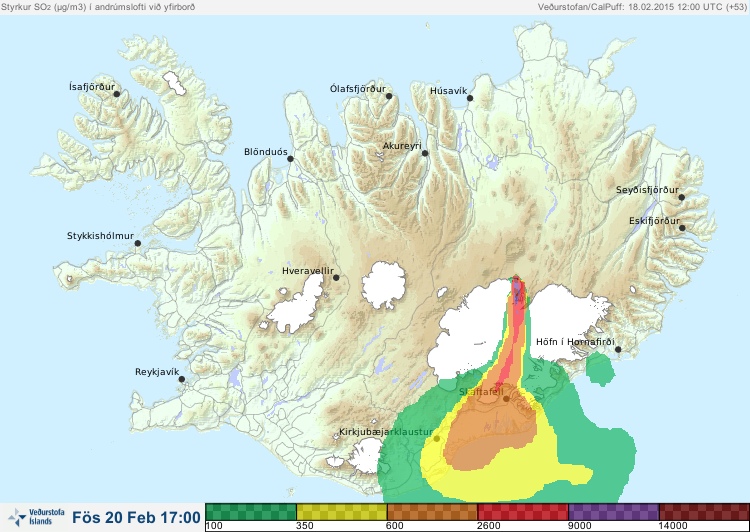Click the red high-concentration plume near the eruption source

(516, 325)
